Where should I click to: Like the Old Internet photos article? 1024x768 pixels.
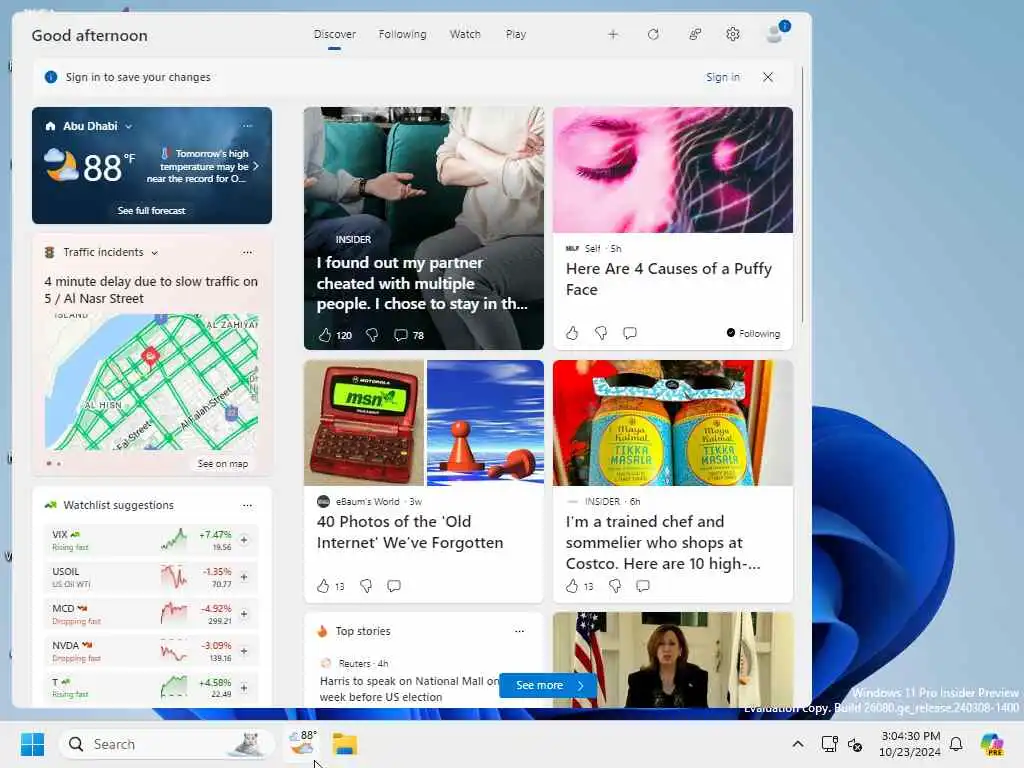point(323,586)
